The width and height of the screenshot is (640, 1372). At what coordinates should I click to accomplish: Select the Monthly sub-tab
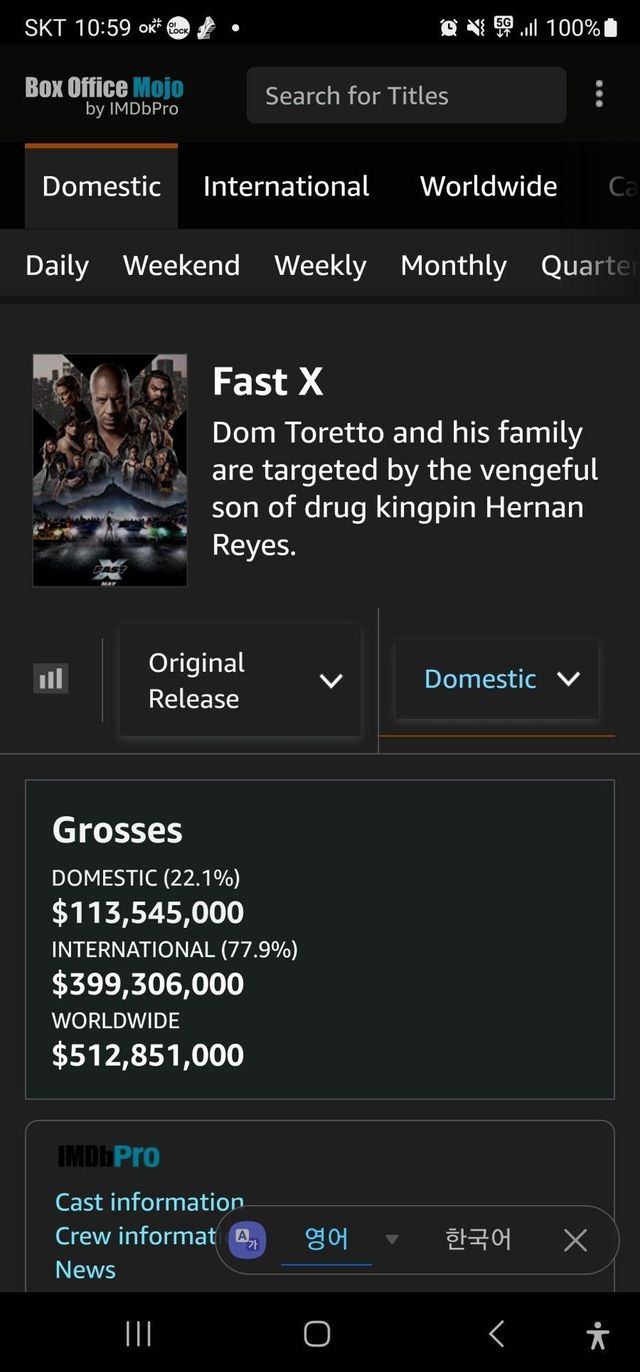point(453,265)
